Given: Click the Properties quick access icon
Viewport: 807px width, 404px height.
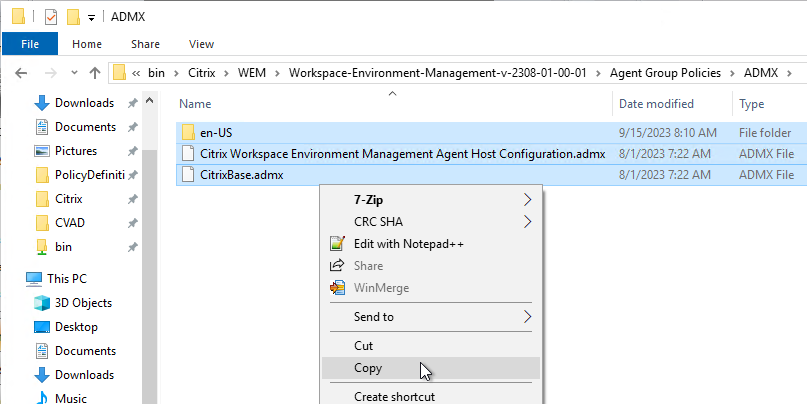Looking at the screenshot, I should (50, 17).
